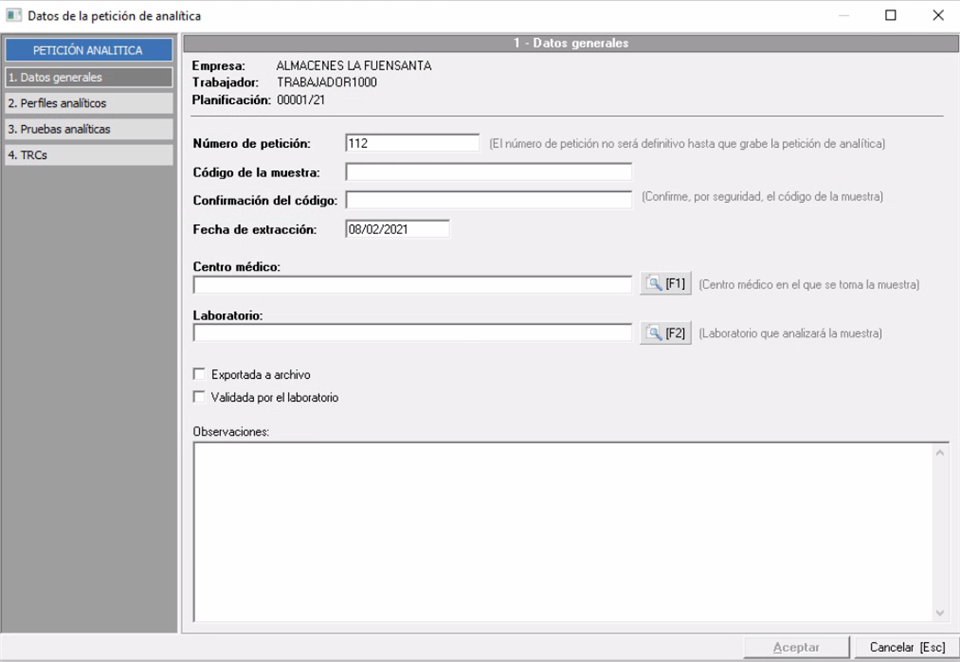The height and width of the screenshot is (662, 960).
Task: Click inside the Observaciones text area
Action: (562, 532)
